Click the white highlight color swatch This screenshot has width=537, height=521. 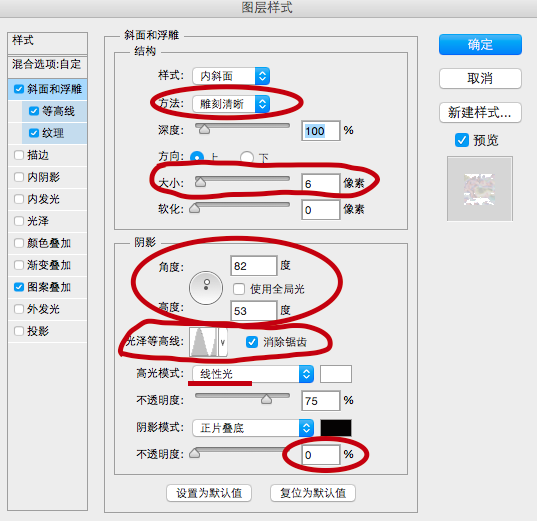coord(336,374)
